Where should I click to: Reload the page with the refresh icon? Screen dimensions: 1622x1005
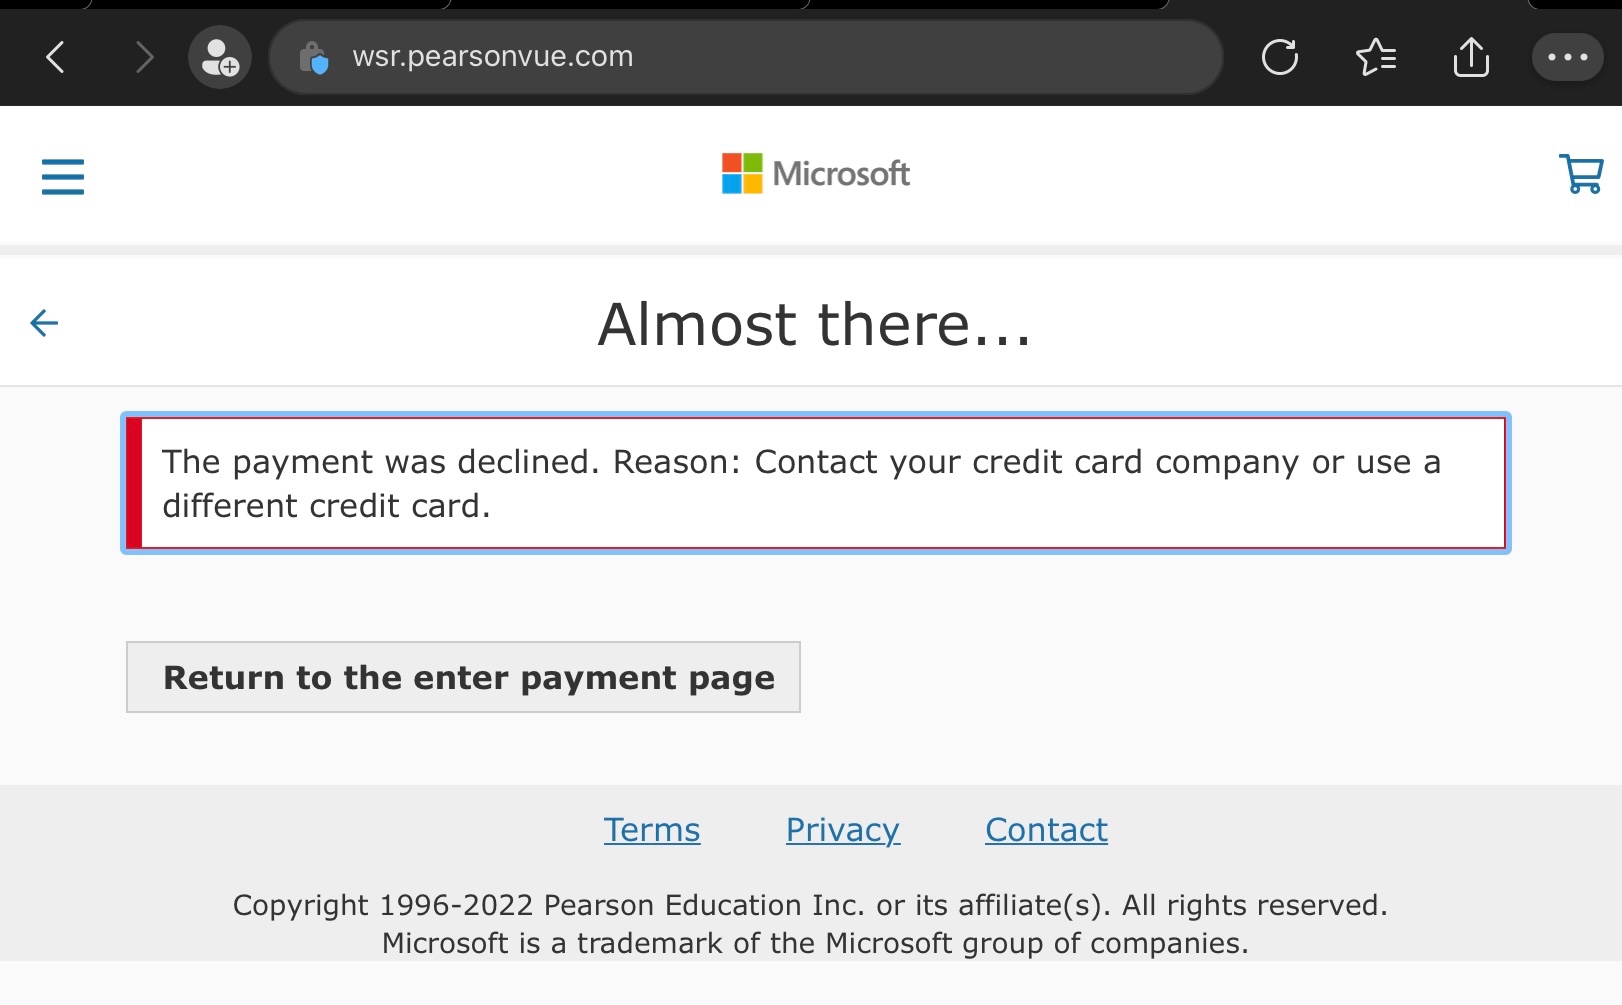pyautogui.click(x=1280, y=57)
